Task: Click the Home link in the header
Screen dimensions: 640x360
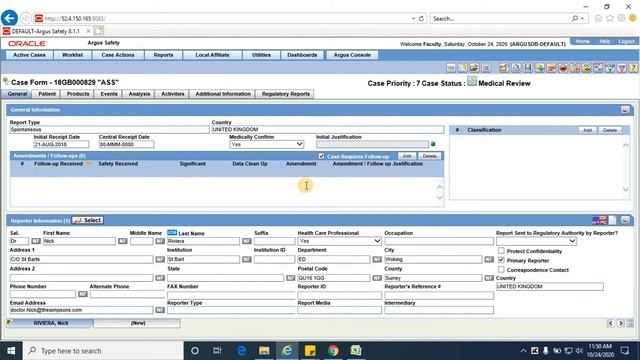Action: pyautogui.click(x=582, y=42)
